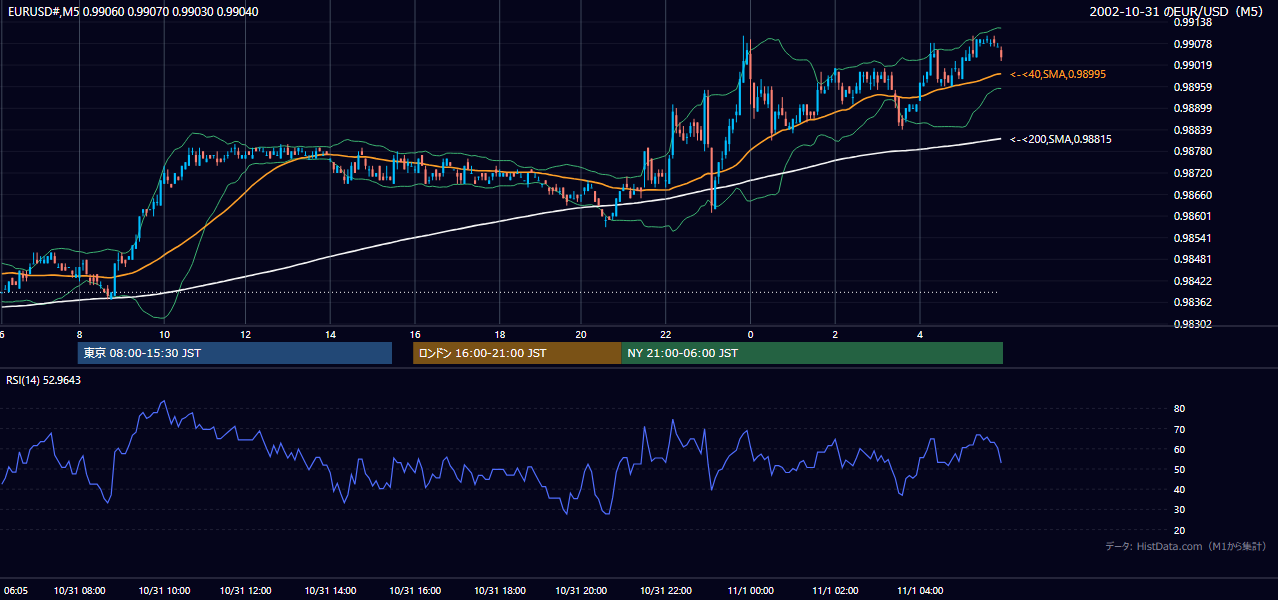Click bottom timeline label 10/31 08:00

[x=80, y=591]
